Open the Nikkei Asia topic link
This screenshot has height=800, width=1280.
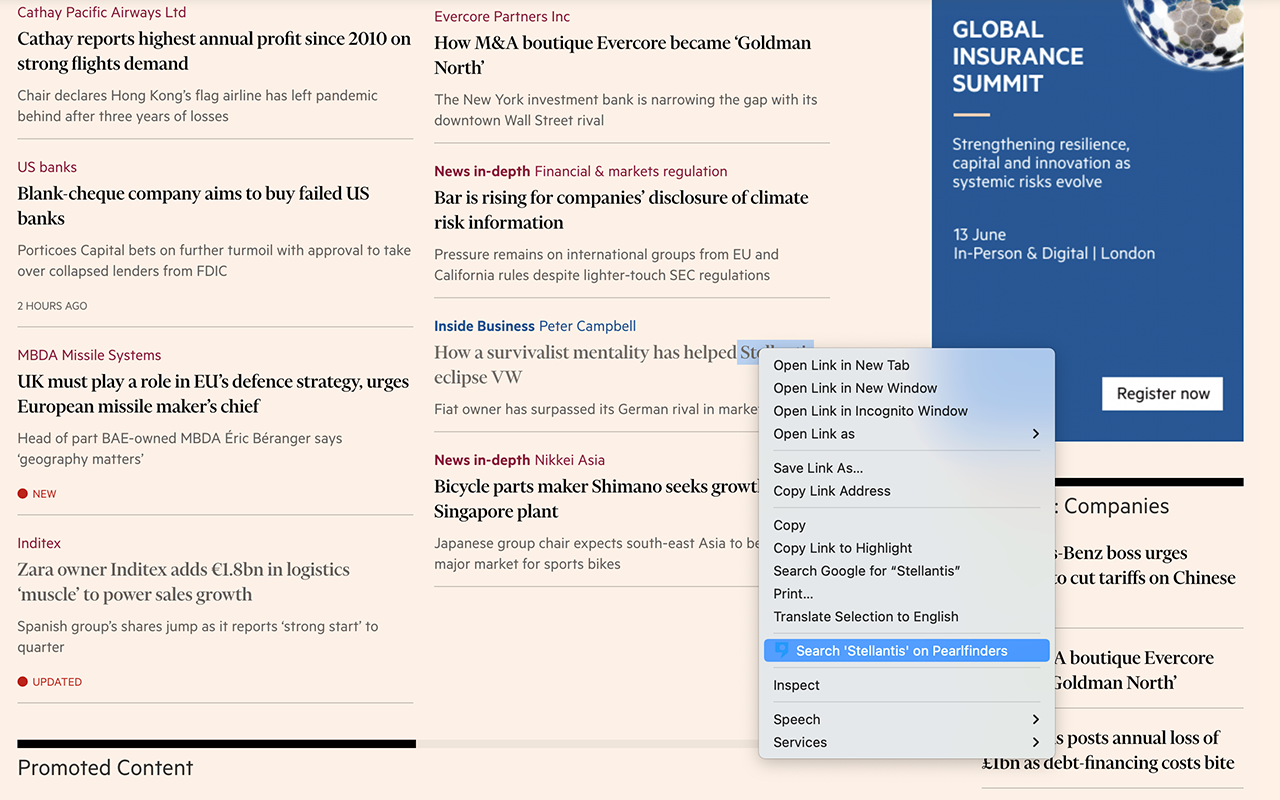point(569,460)
